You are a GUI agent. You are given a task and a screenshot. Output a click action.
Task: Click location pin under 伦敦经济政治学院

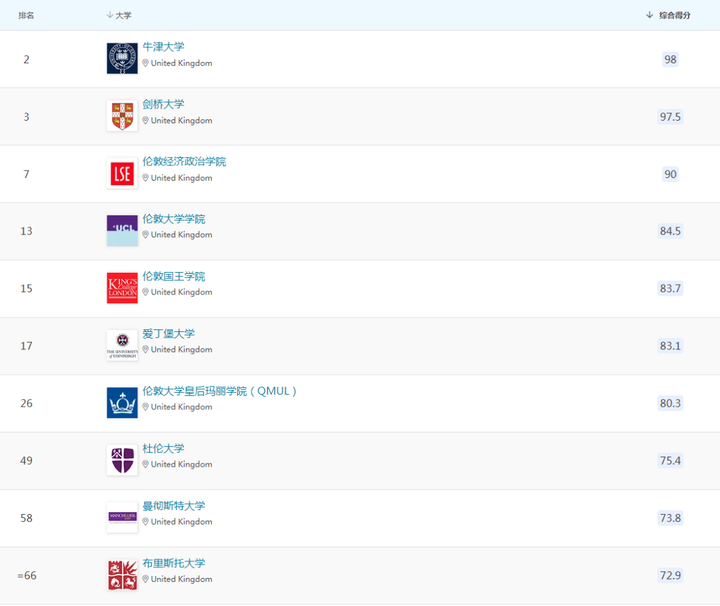pyautogui.click(x=145, y=178)
